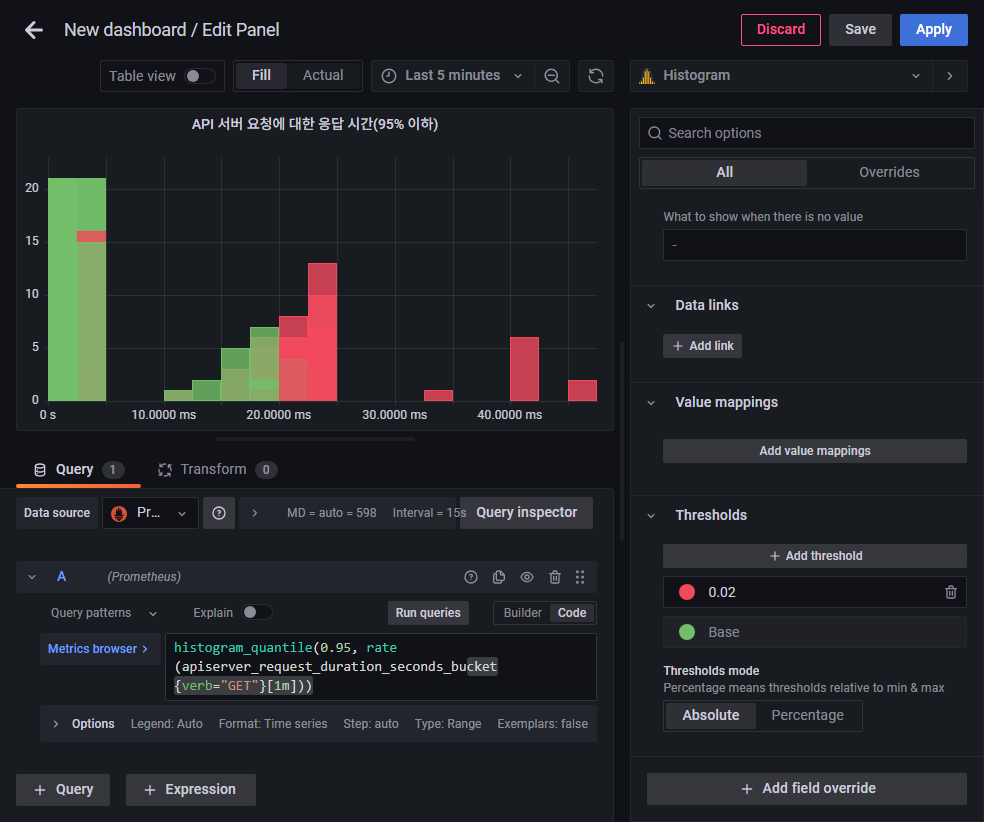Click the panel title in the chart
The height and width of the screenshot is (822, 984).
point(315,124)
